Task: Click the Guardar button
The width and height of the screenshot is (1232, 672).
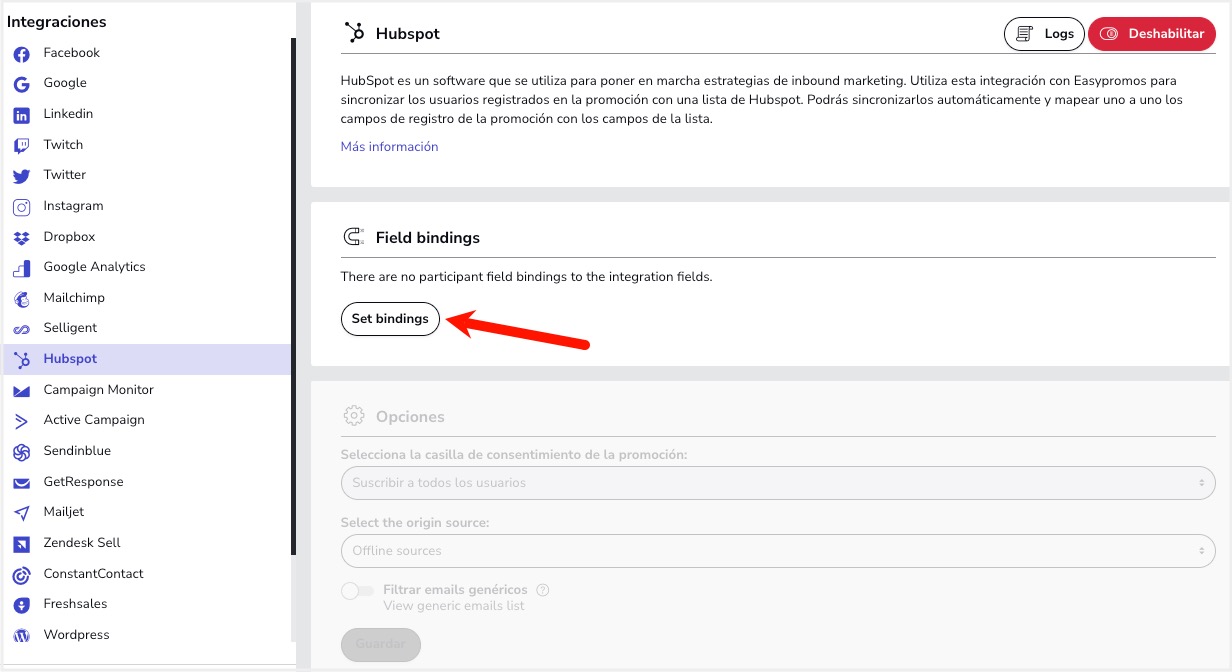Action: [381, 644]
